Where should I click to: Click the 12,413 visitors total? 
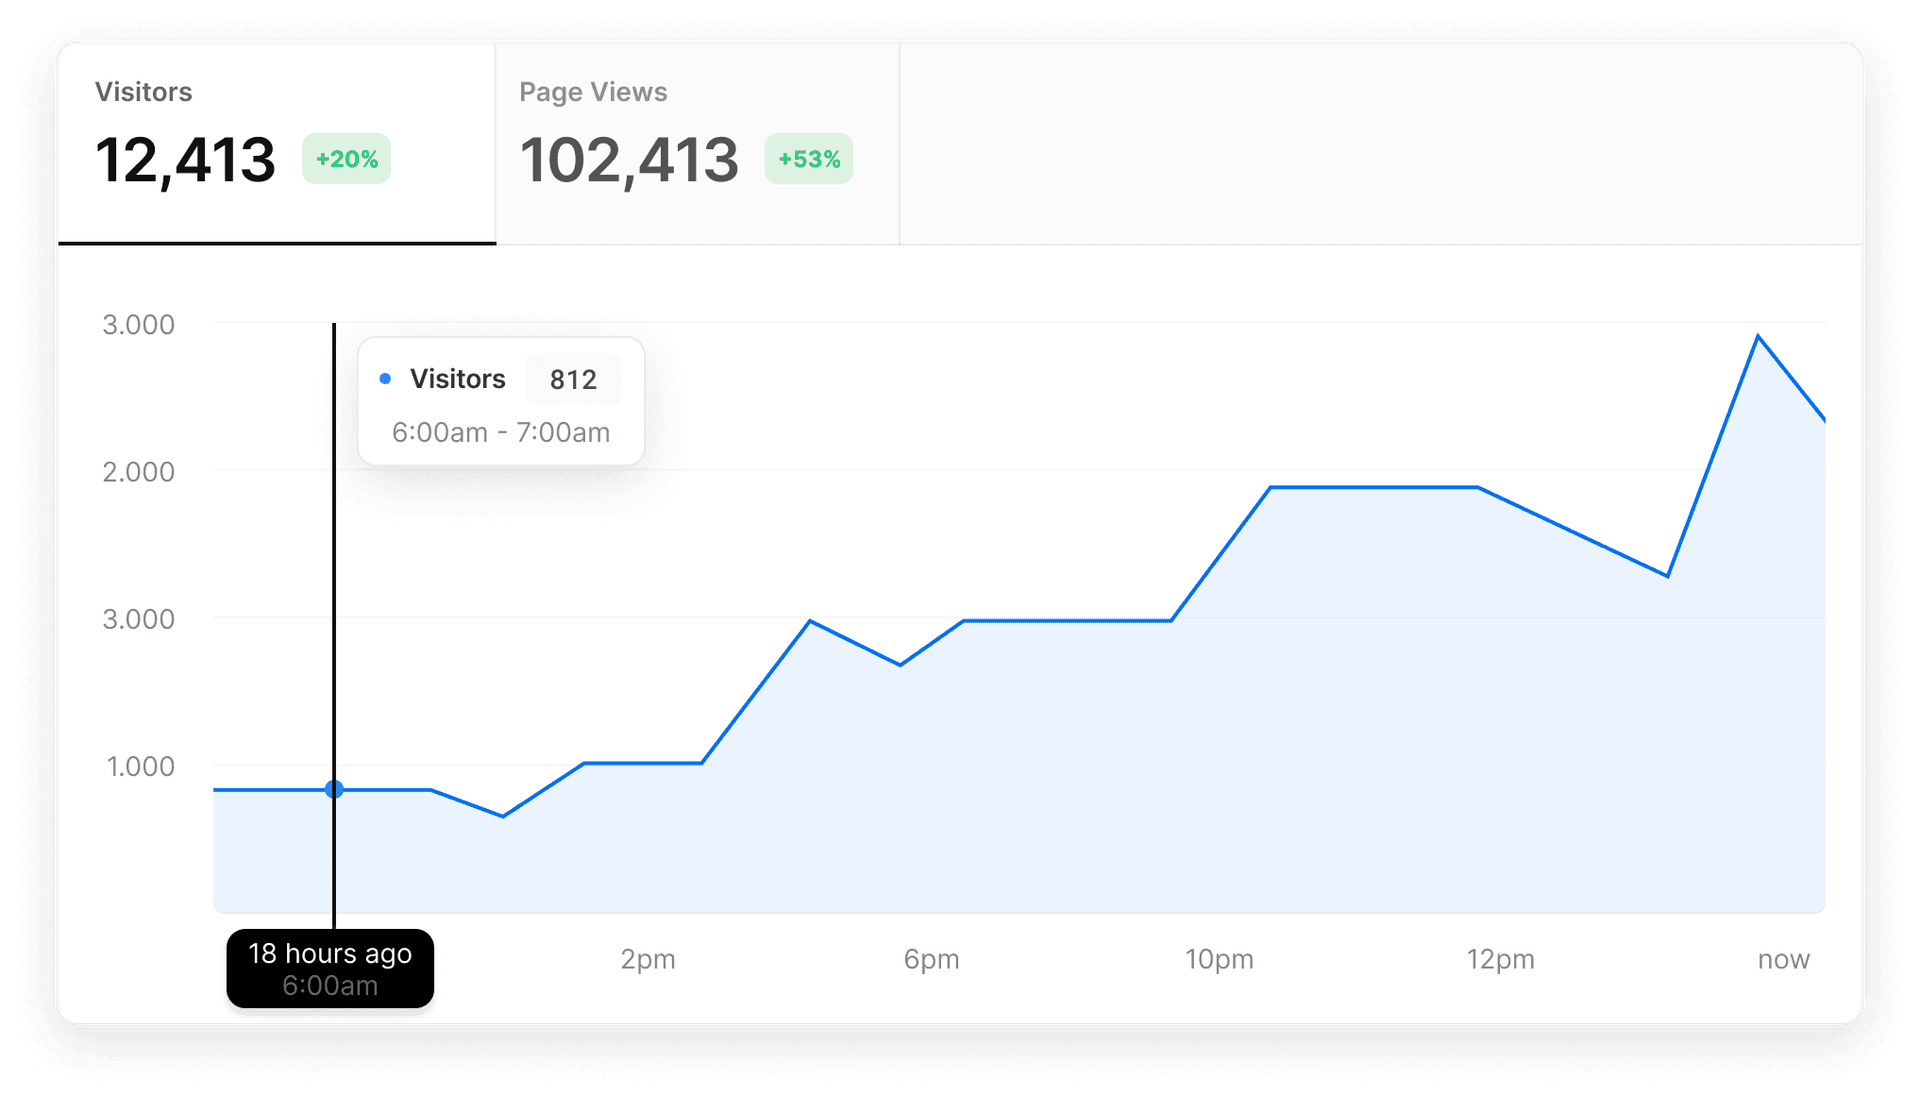185,160
